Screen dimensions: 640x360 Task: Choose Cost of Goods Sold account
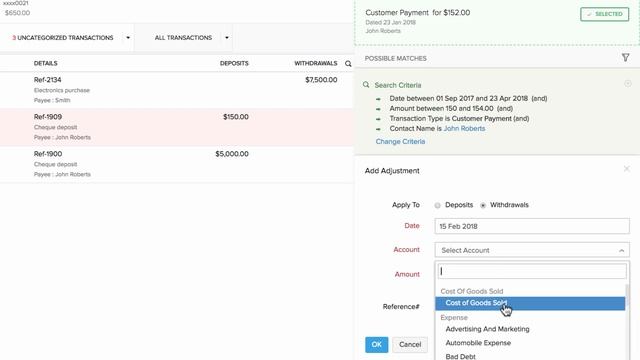pyautogui.click(x=530, y=303)
